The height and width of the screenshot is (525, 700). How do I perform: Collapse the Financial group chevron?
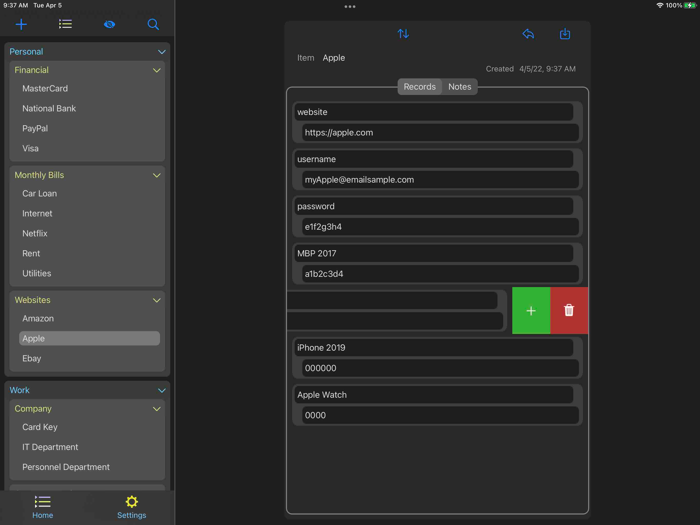click(157, 70)
